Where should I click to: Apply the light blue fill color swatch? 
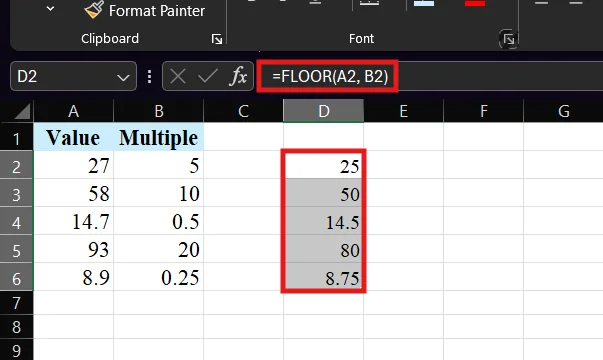(424, 3)
